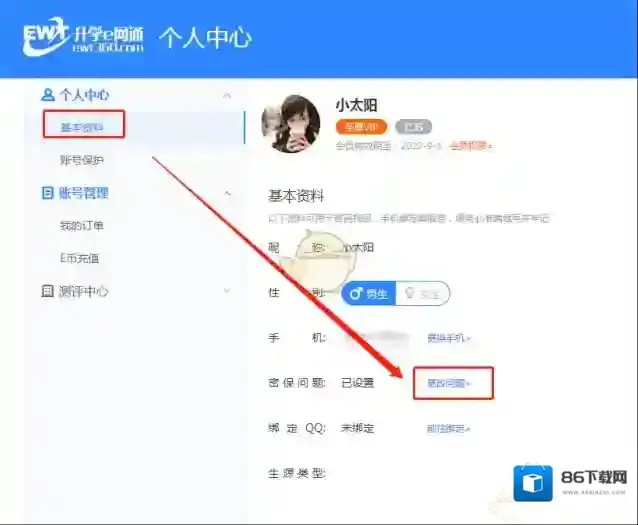Open 我的订单 in the sidebar
Screen dimensions: 638x525
coord(82,225)
